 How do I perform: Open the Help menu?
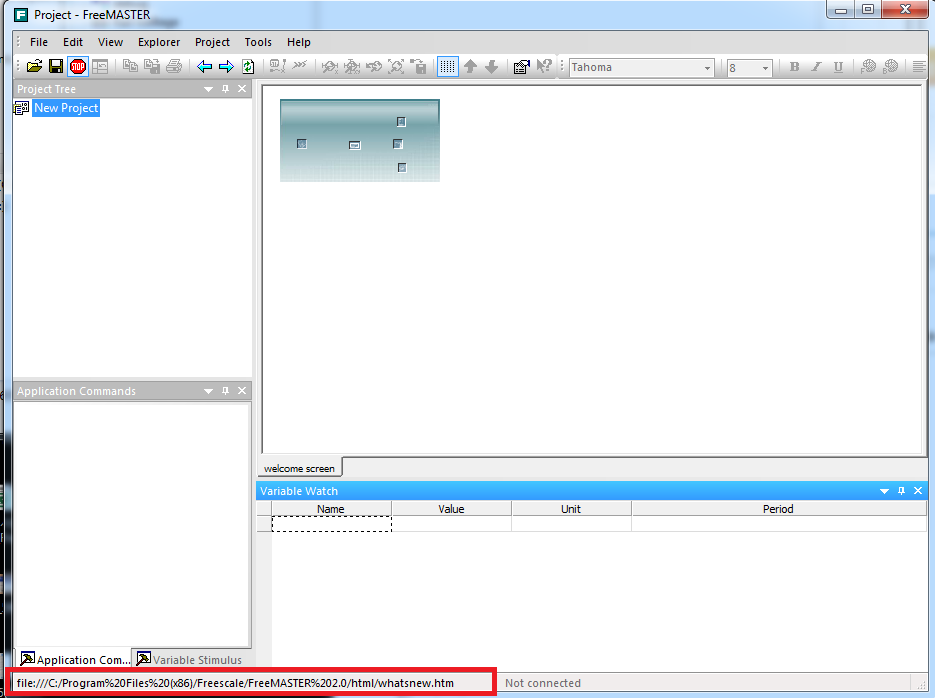pos(299,42)
